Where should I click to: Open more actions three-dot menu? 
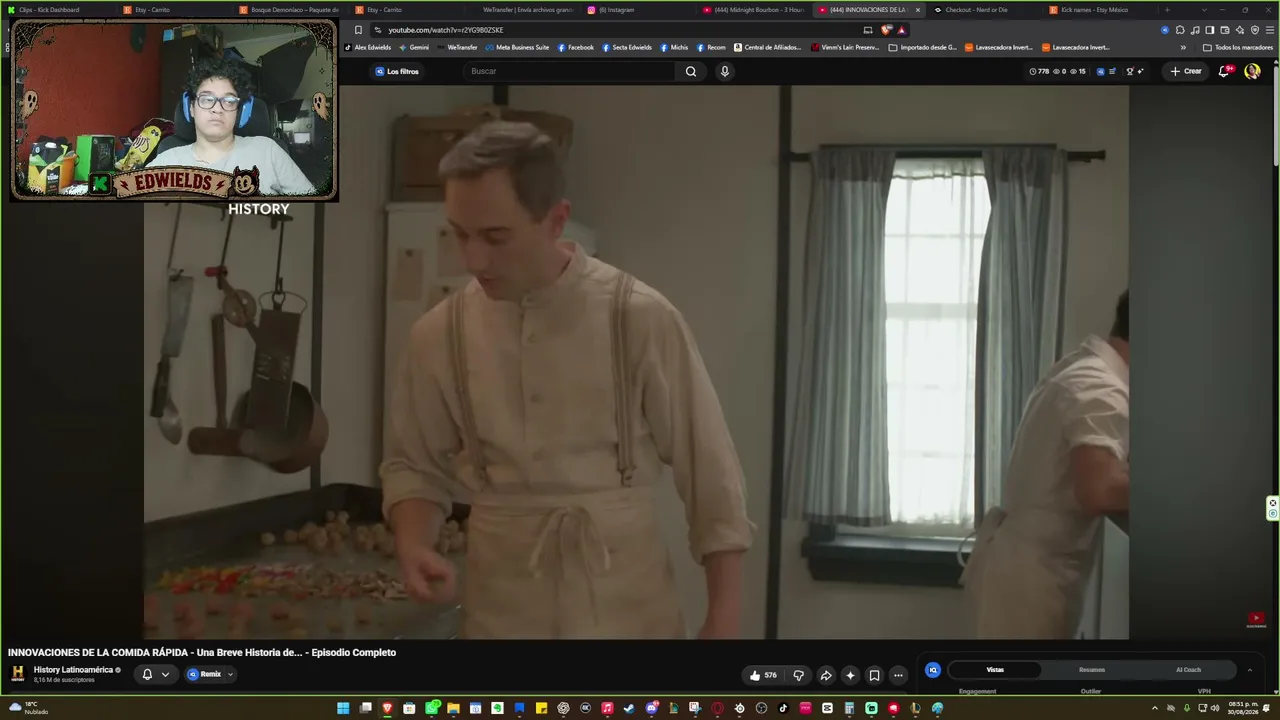(x=898, y=675)
